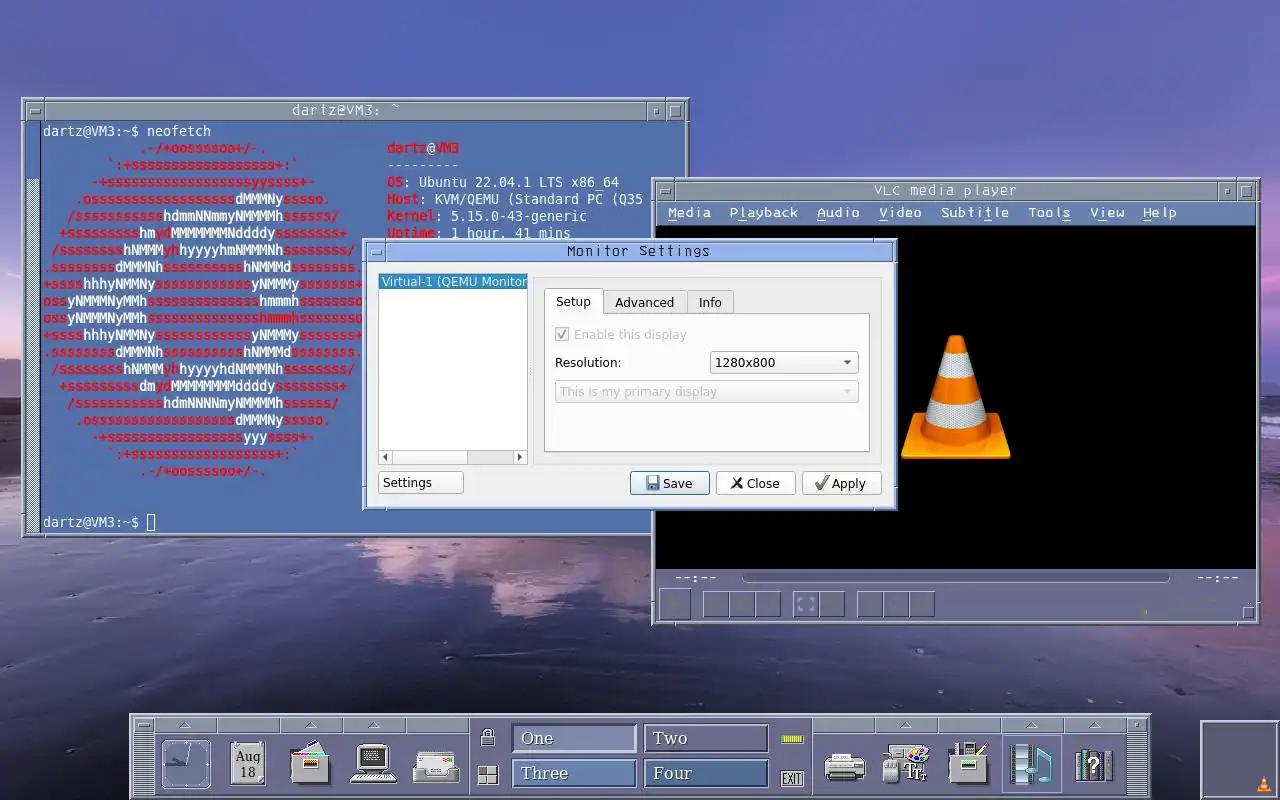1280x800 pixels.
Task: Expand the subpanel arrow above the file manager
Action: tap(310, 725)
